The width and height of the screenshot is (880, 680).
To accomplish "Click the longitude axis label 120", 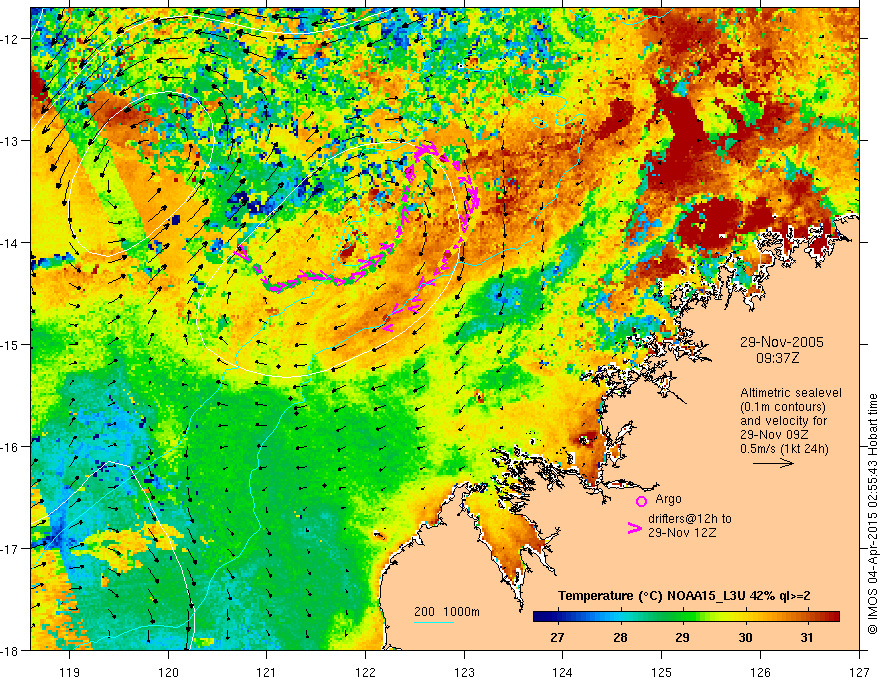I will click(168, 672).
